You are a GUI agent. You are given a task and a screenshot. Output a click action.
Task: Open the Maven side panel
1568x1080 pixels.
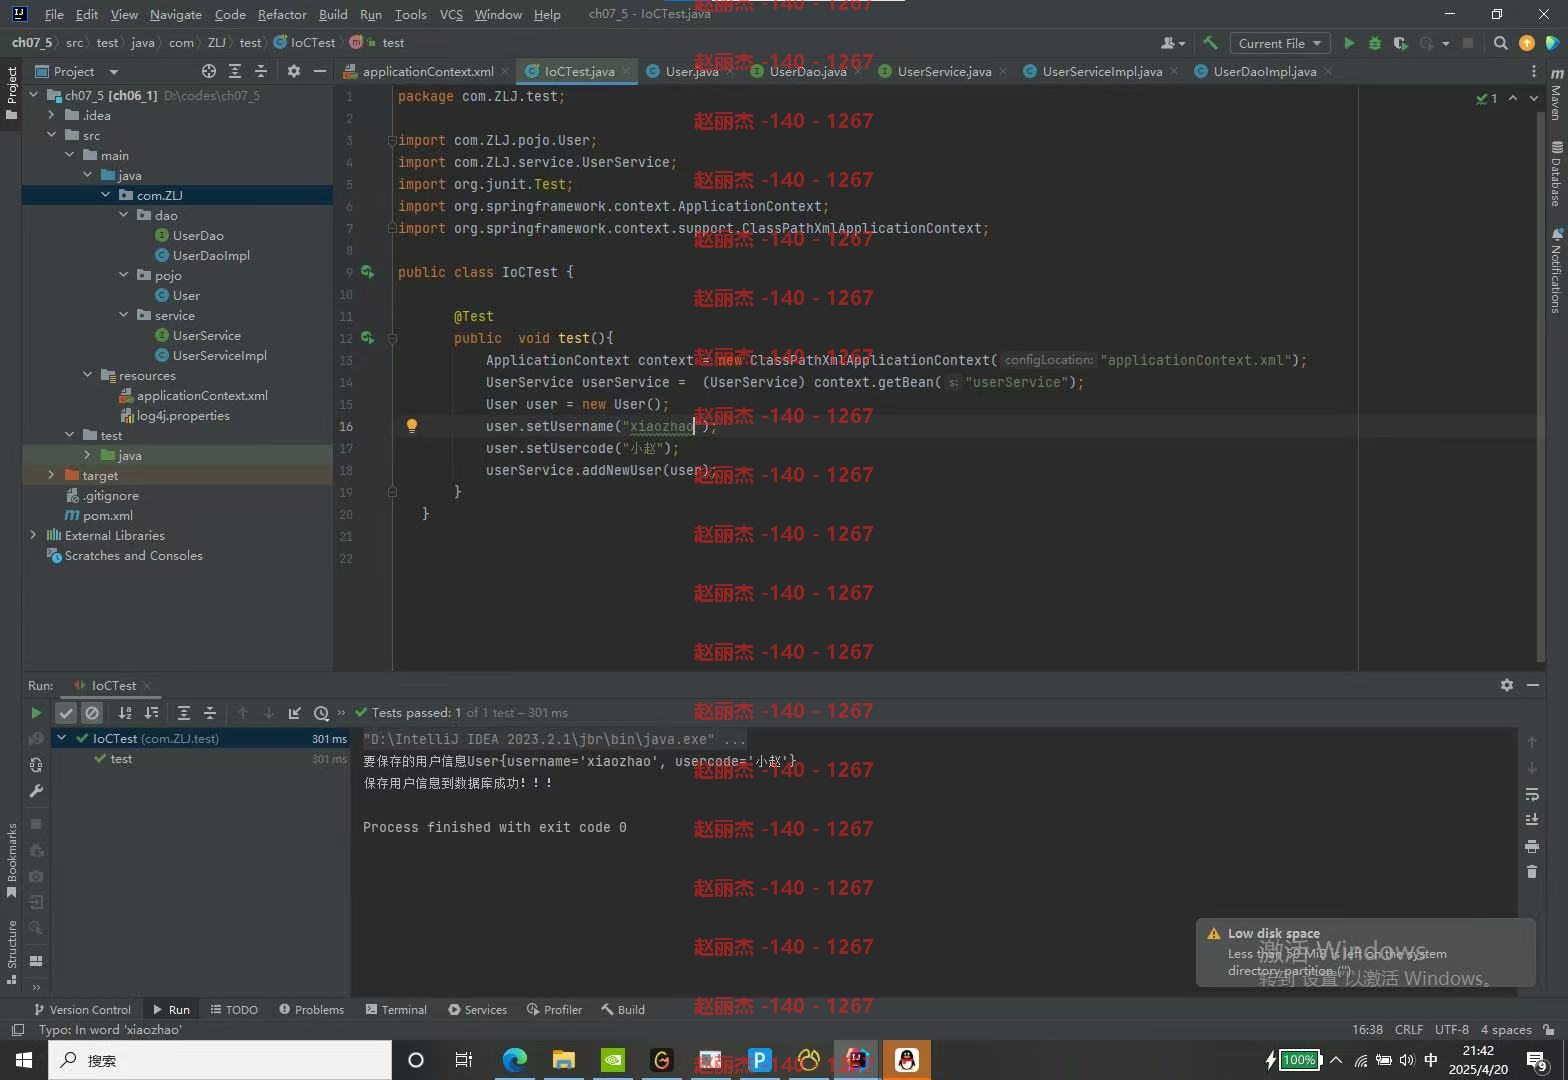click(x=1557, y=95)
